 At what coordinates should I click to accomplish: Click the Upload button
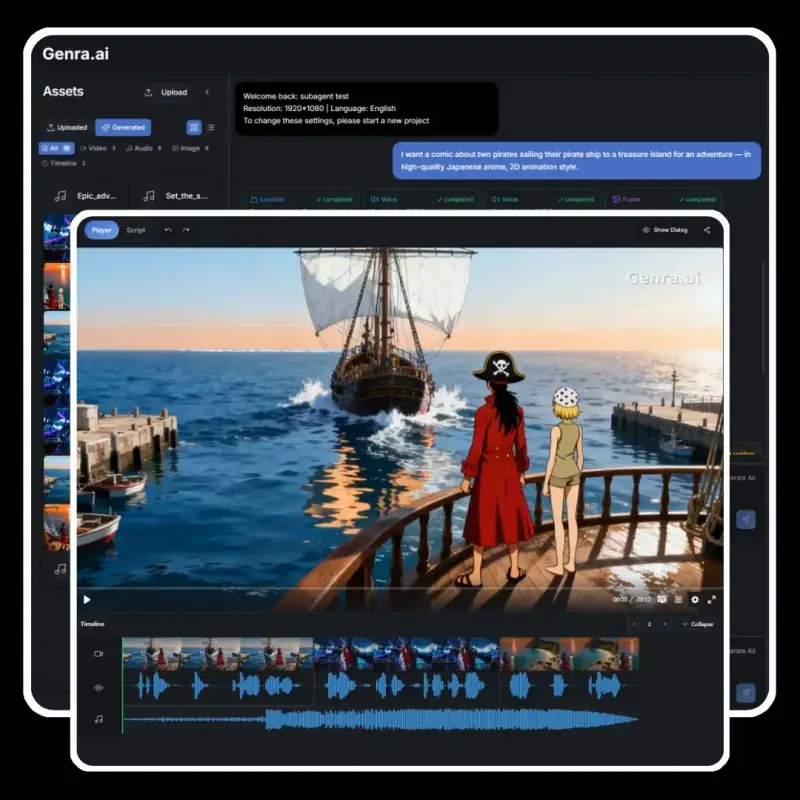[166, 92]
